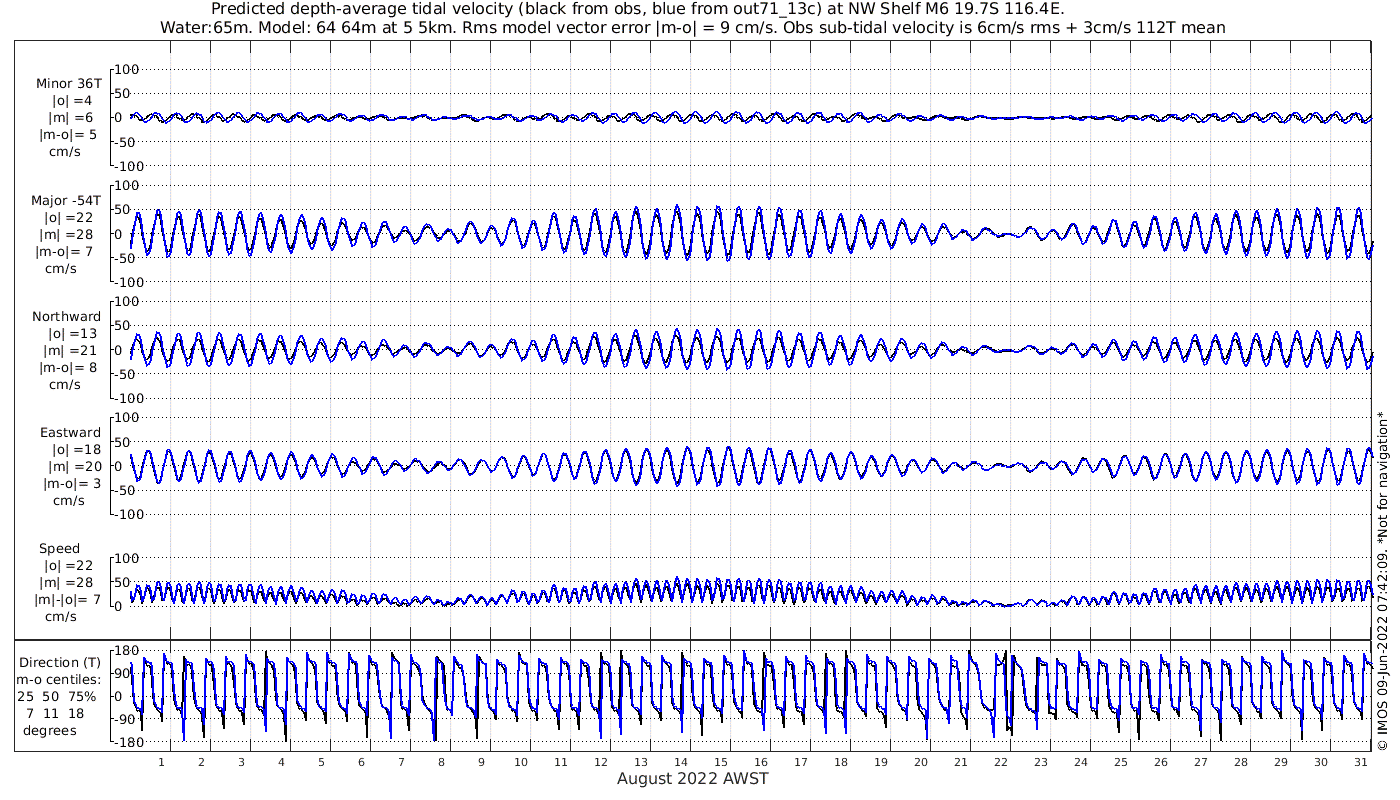This screenshot has height=800, width=1400.
Task: Click the 'm-o centiles:' label
Action: tap(61, 680)
